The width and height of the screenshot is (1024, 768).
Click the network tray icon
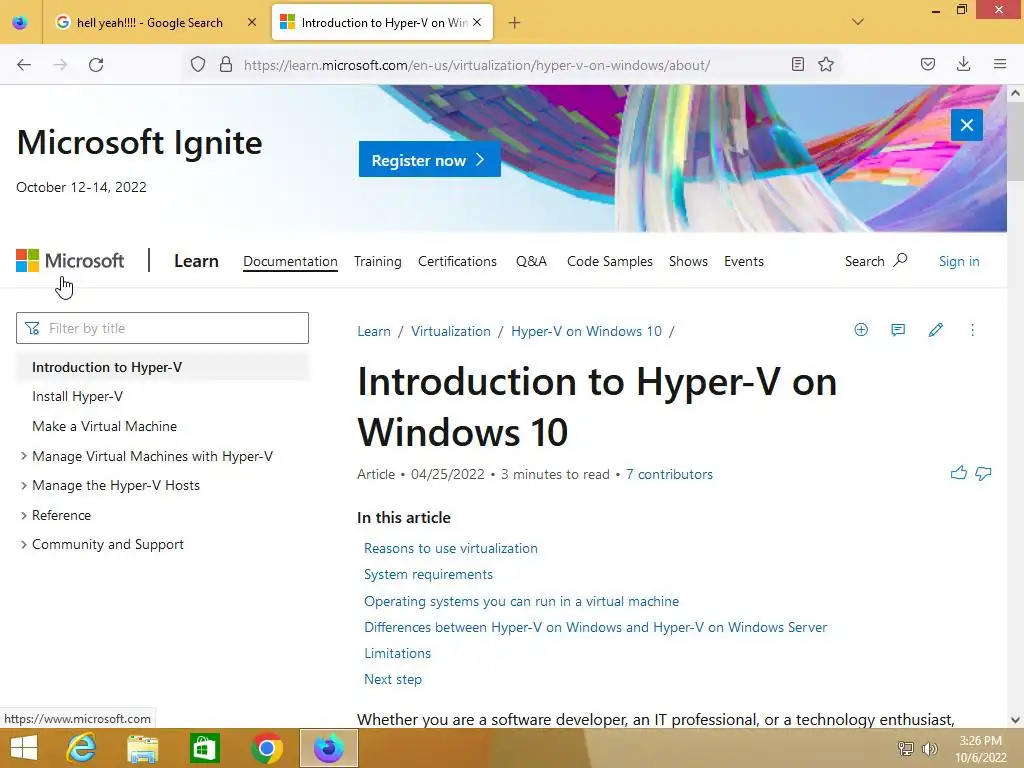point(905,748)
